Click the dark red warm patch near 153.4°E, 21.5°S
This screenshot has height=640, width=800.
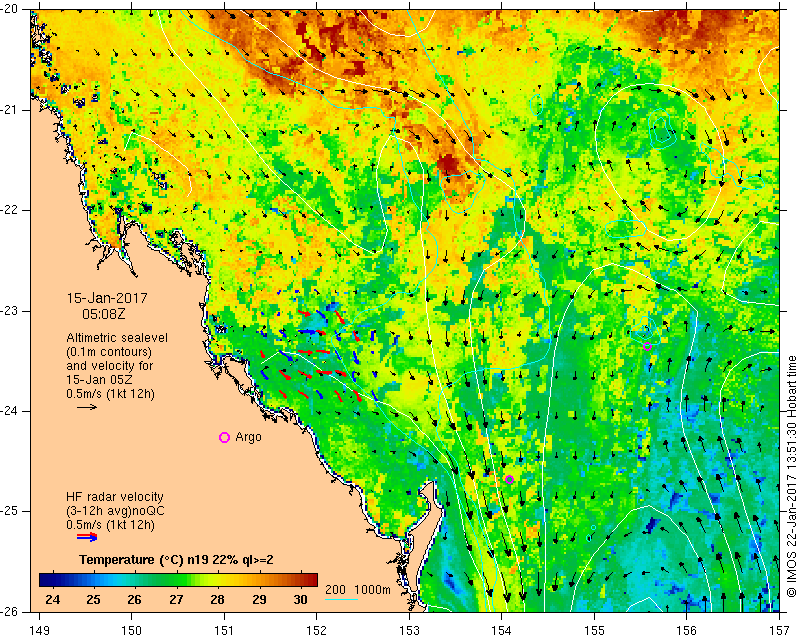(449, 164)
